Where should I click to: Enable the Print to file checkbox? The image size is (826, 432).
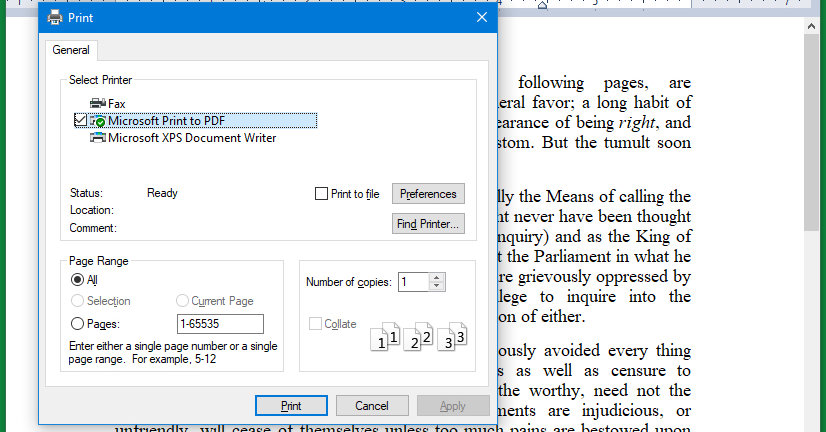(321, 194)
